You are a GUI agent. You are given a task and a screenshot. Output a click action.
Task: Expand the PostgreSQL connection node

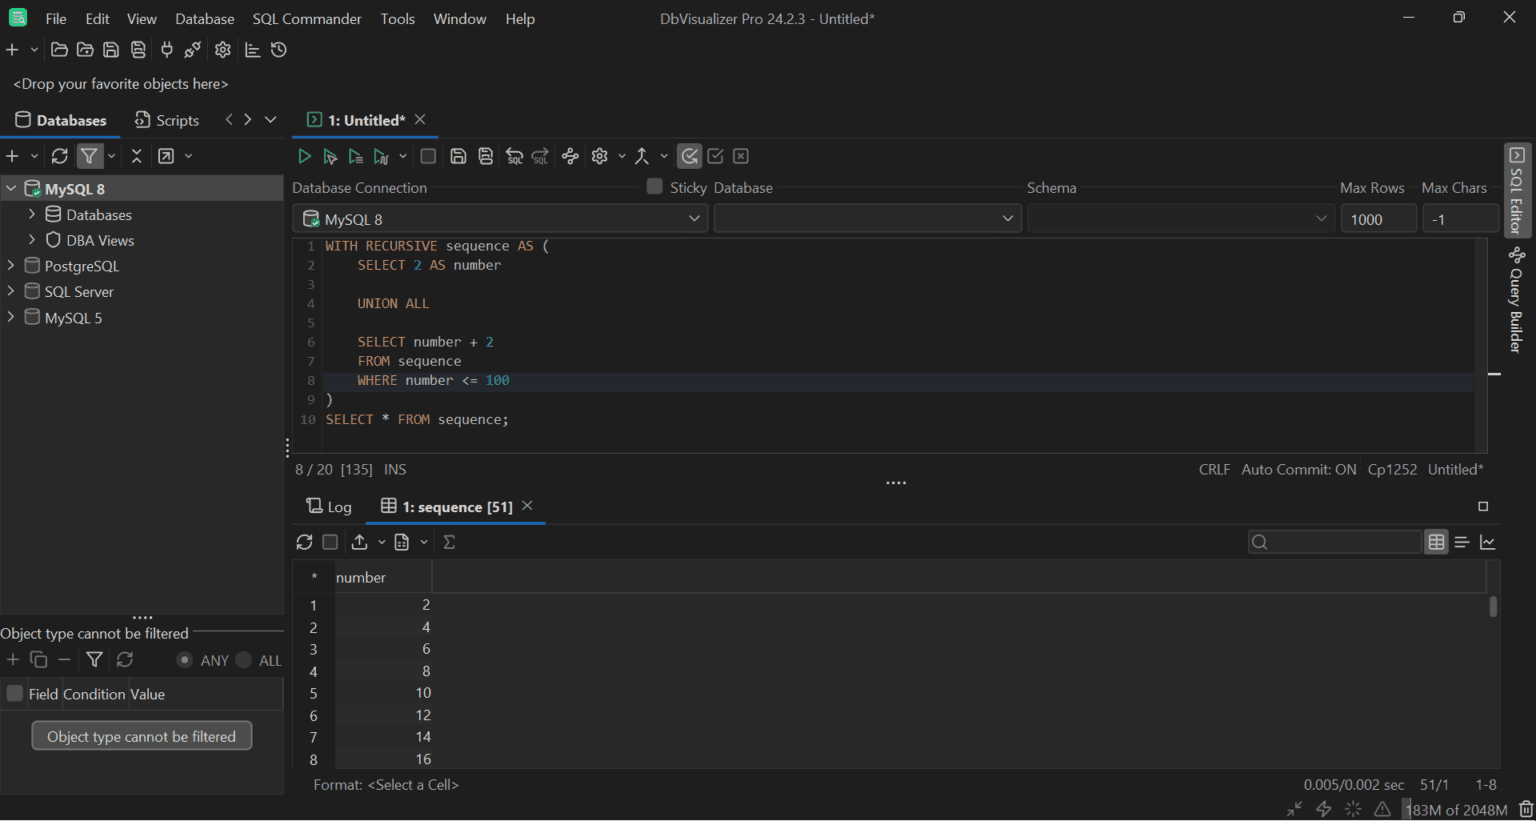pos(13,265)
